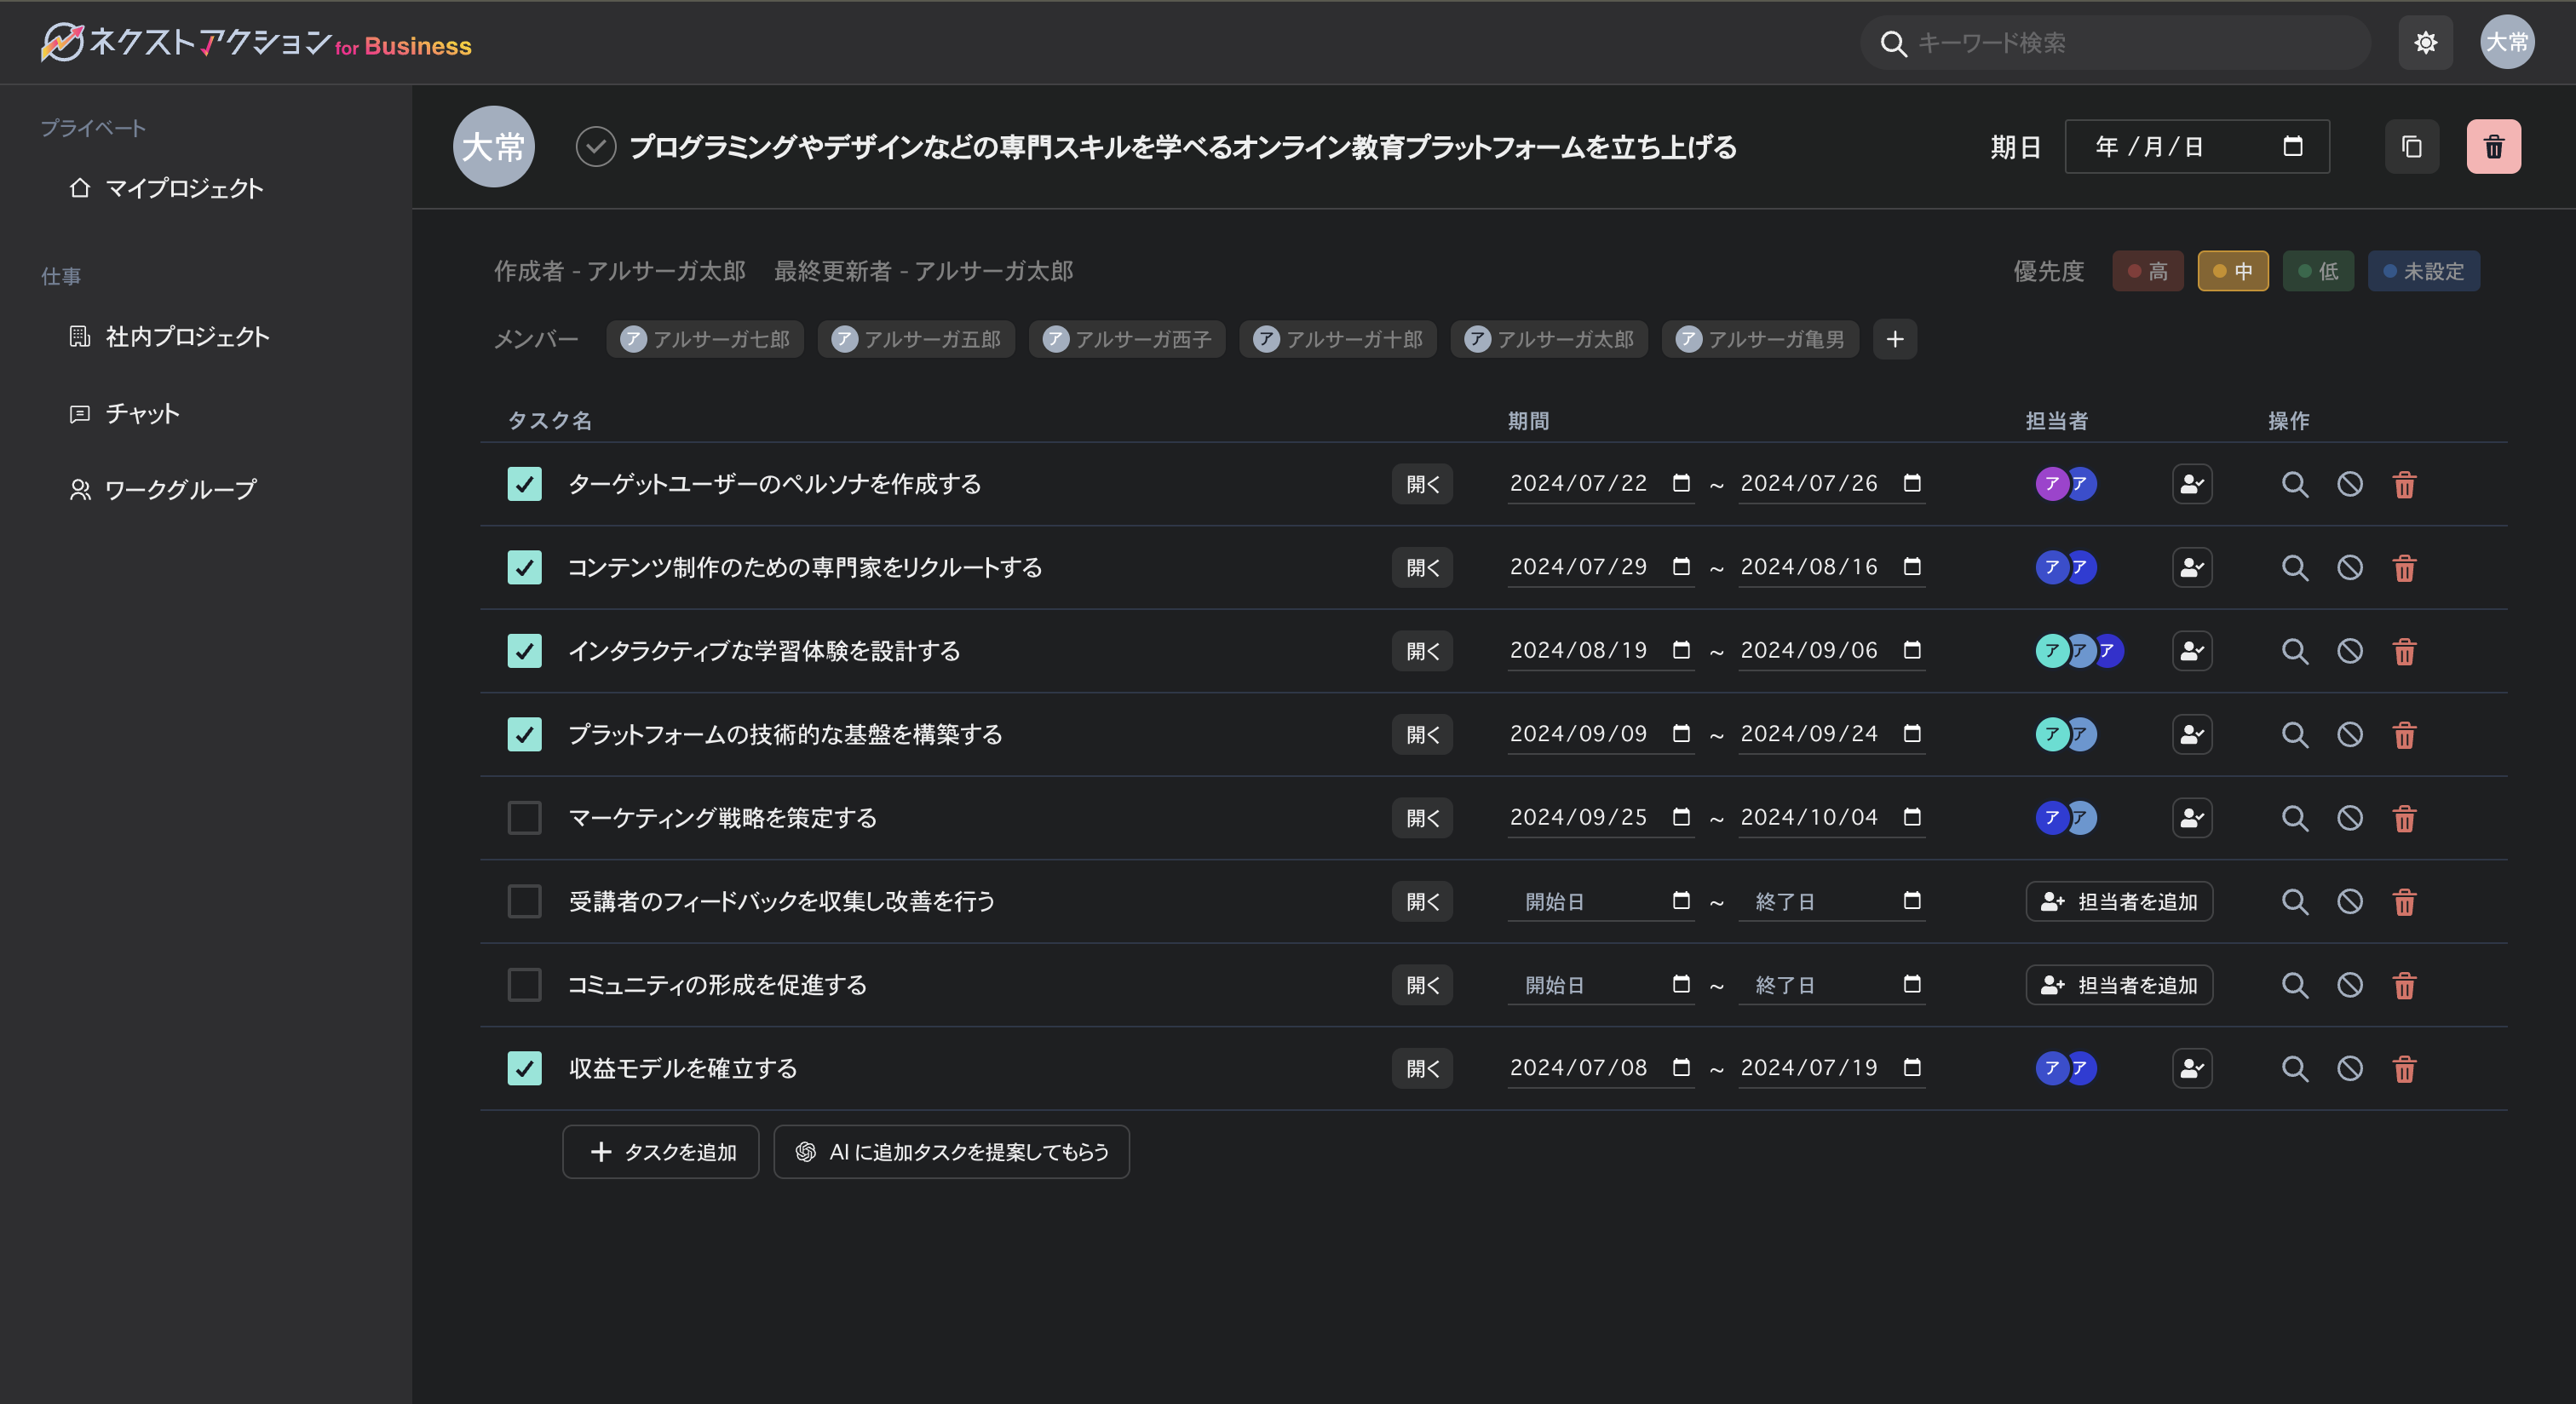Click the copy project icon
The width and height of the screenshot is (2576, 1404).
click(x=2411, y=147)
